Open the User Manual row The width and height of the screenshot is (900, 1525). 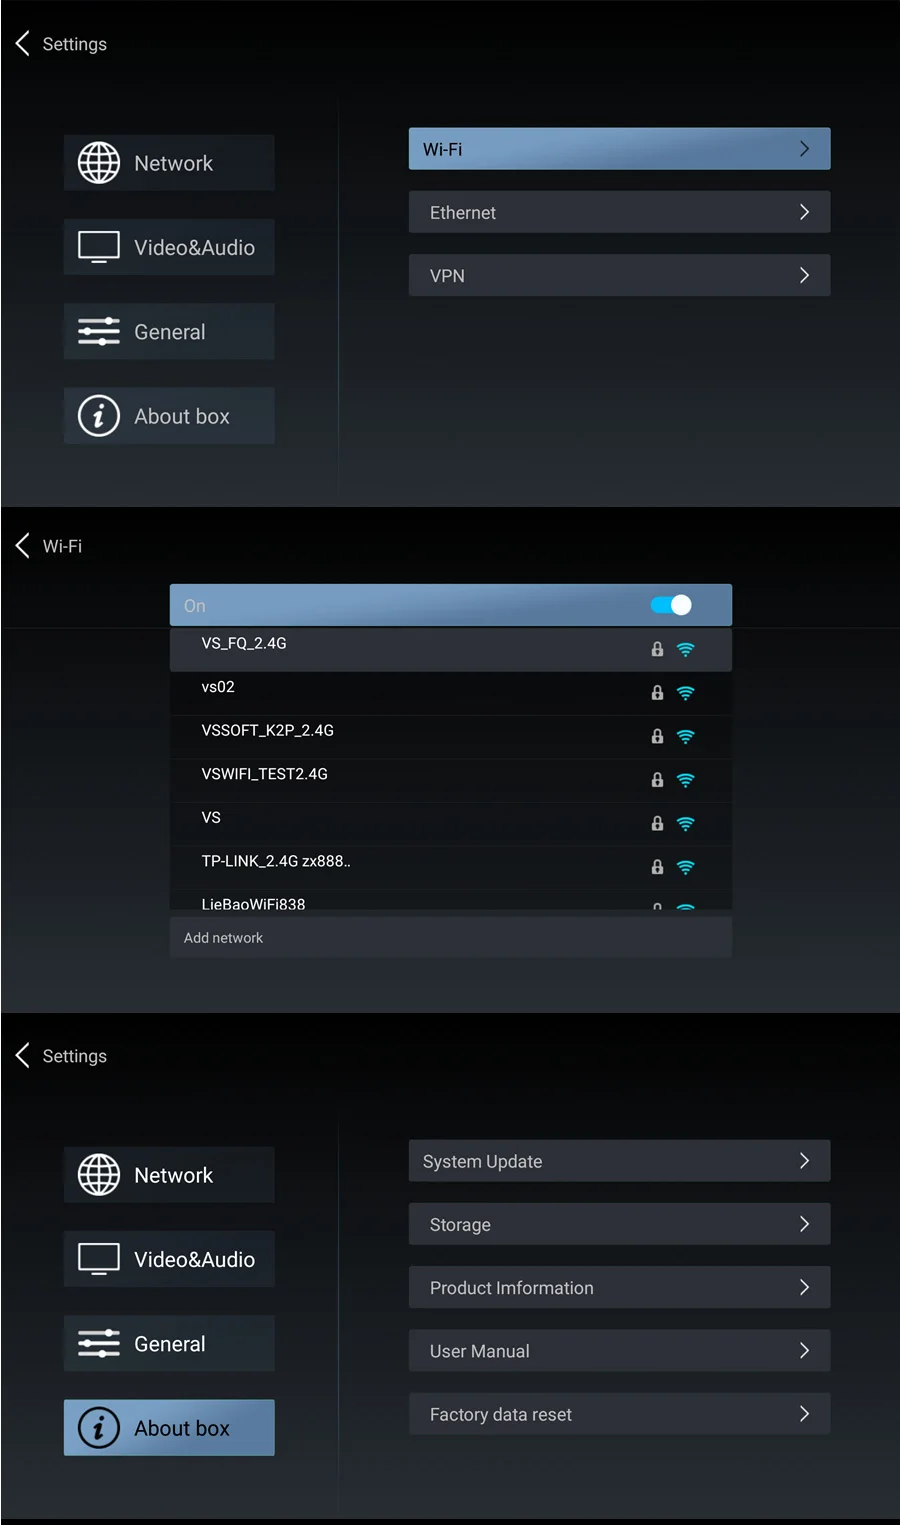(x=619, y=1351)
